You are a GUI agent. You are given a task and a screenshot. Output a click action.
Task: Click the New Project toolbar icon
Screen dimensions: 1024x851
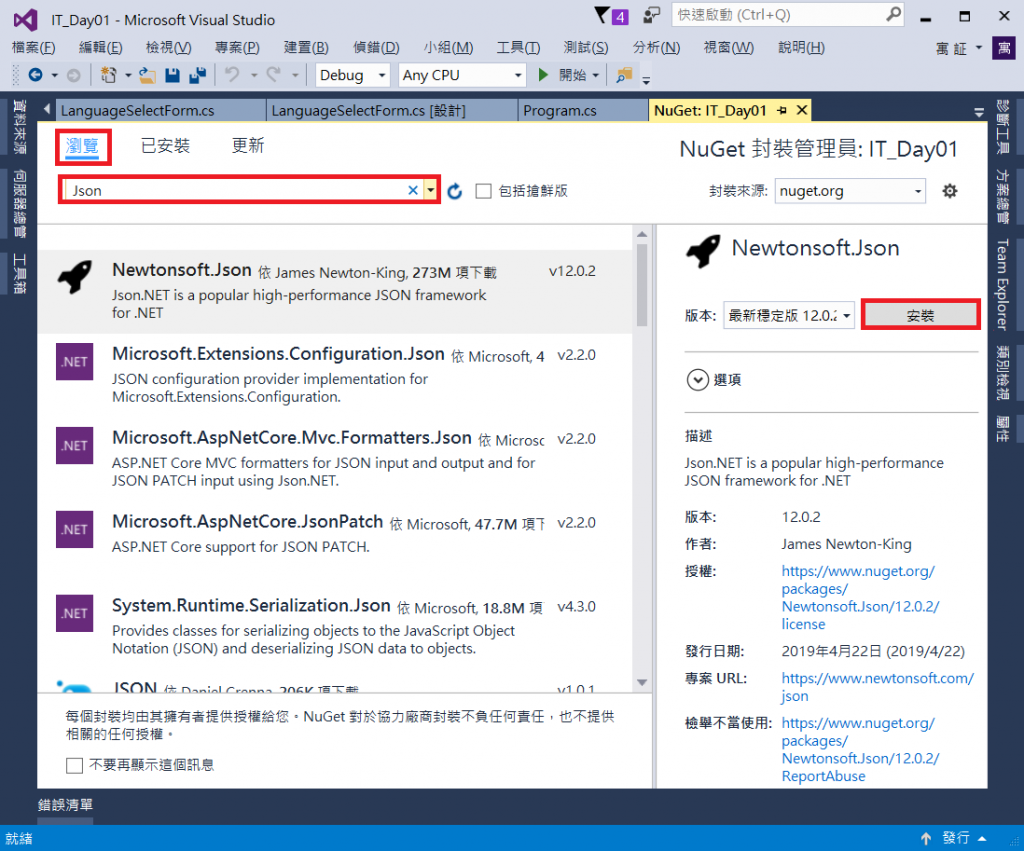108,76
